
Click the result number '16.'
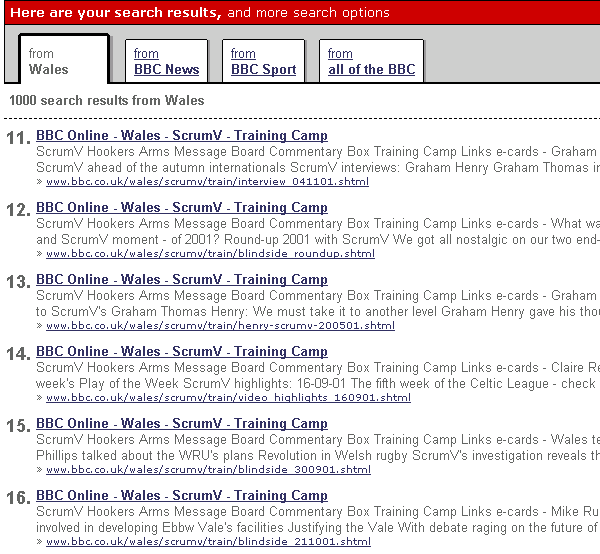tap(18, 497)
